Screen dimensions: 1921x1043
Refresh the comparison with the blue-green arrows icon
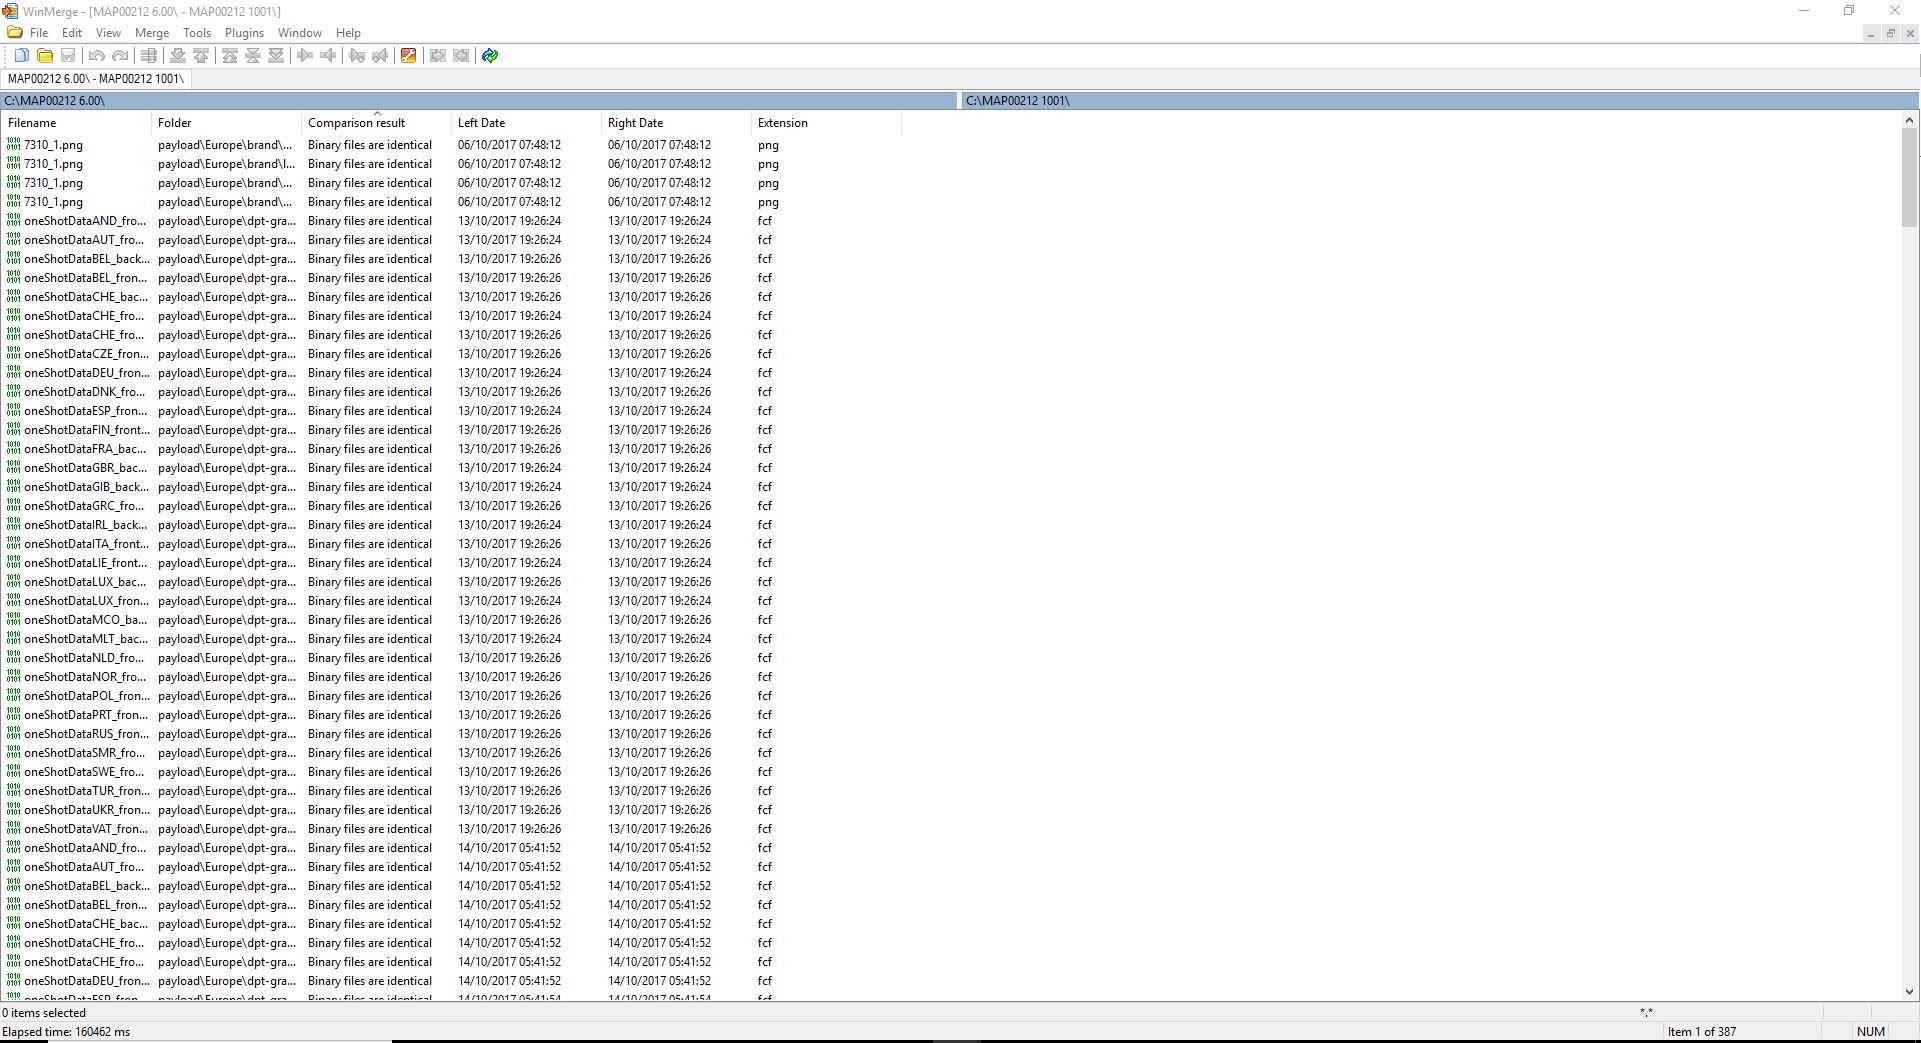click(x=490, y=56)
